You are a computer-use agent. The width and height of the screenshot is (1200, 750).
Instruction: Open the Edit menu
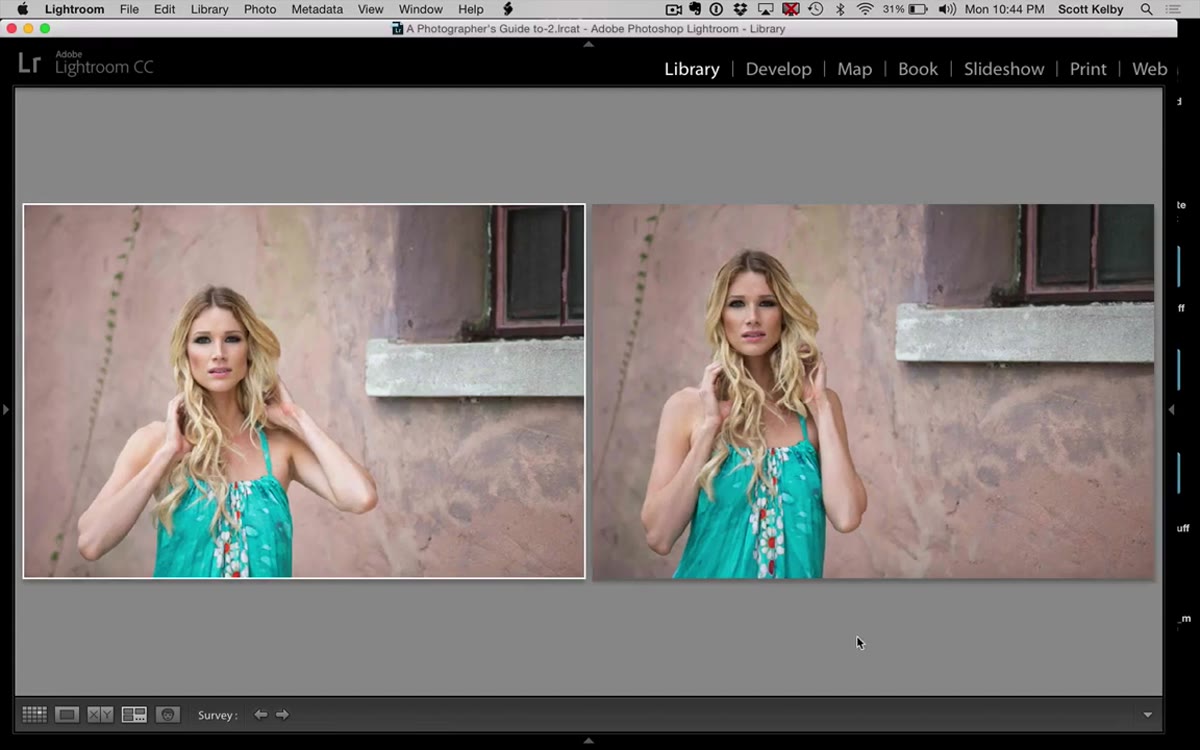(x=164, y=9)
